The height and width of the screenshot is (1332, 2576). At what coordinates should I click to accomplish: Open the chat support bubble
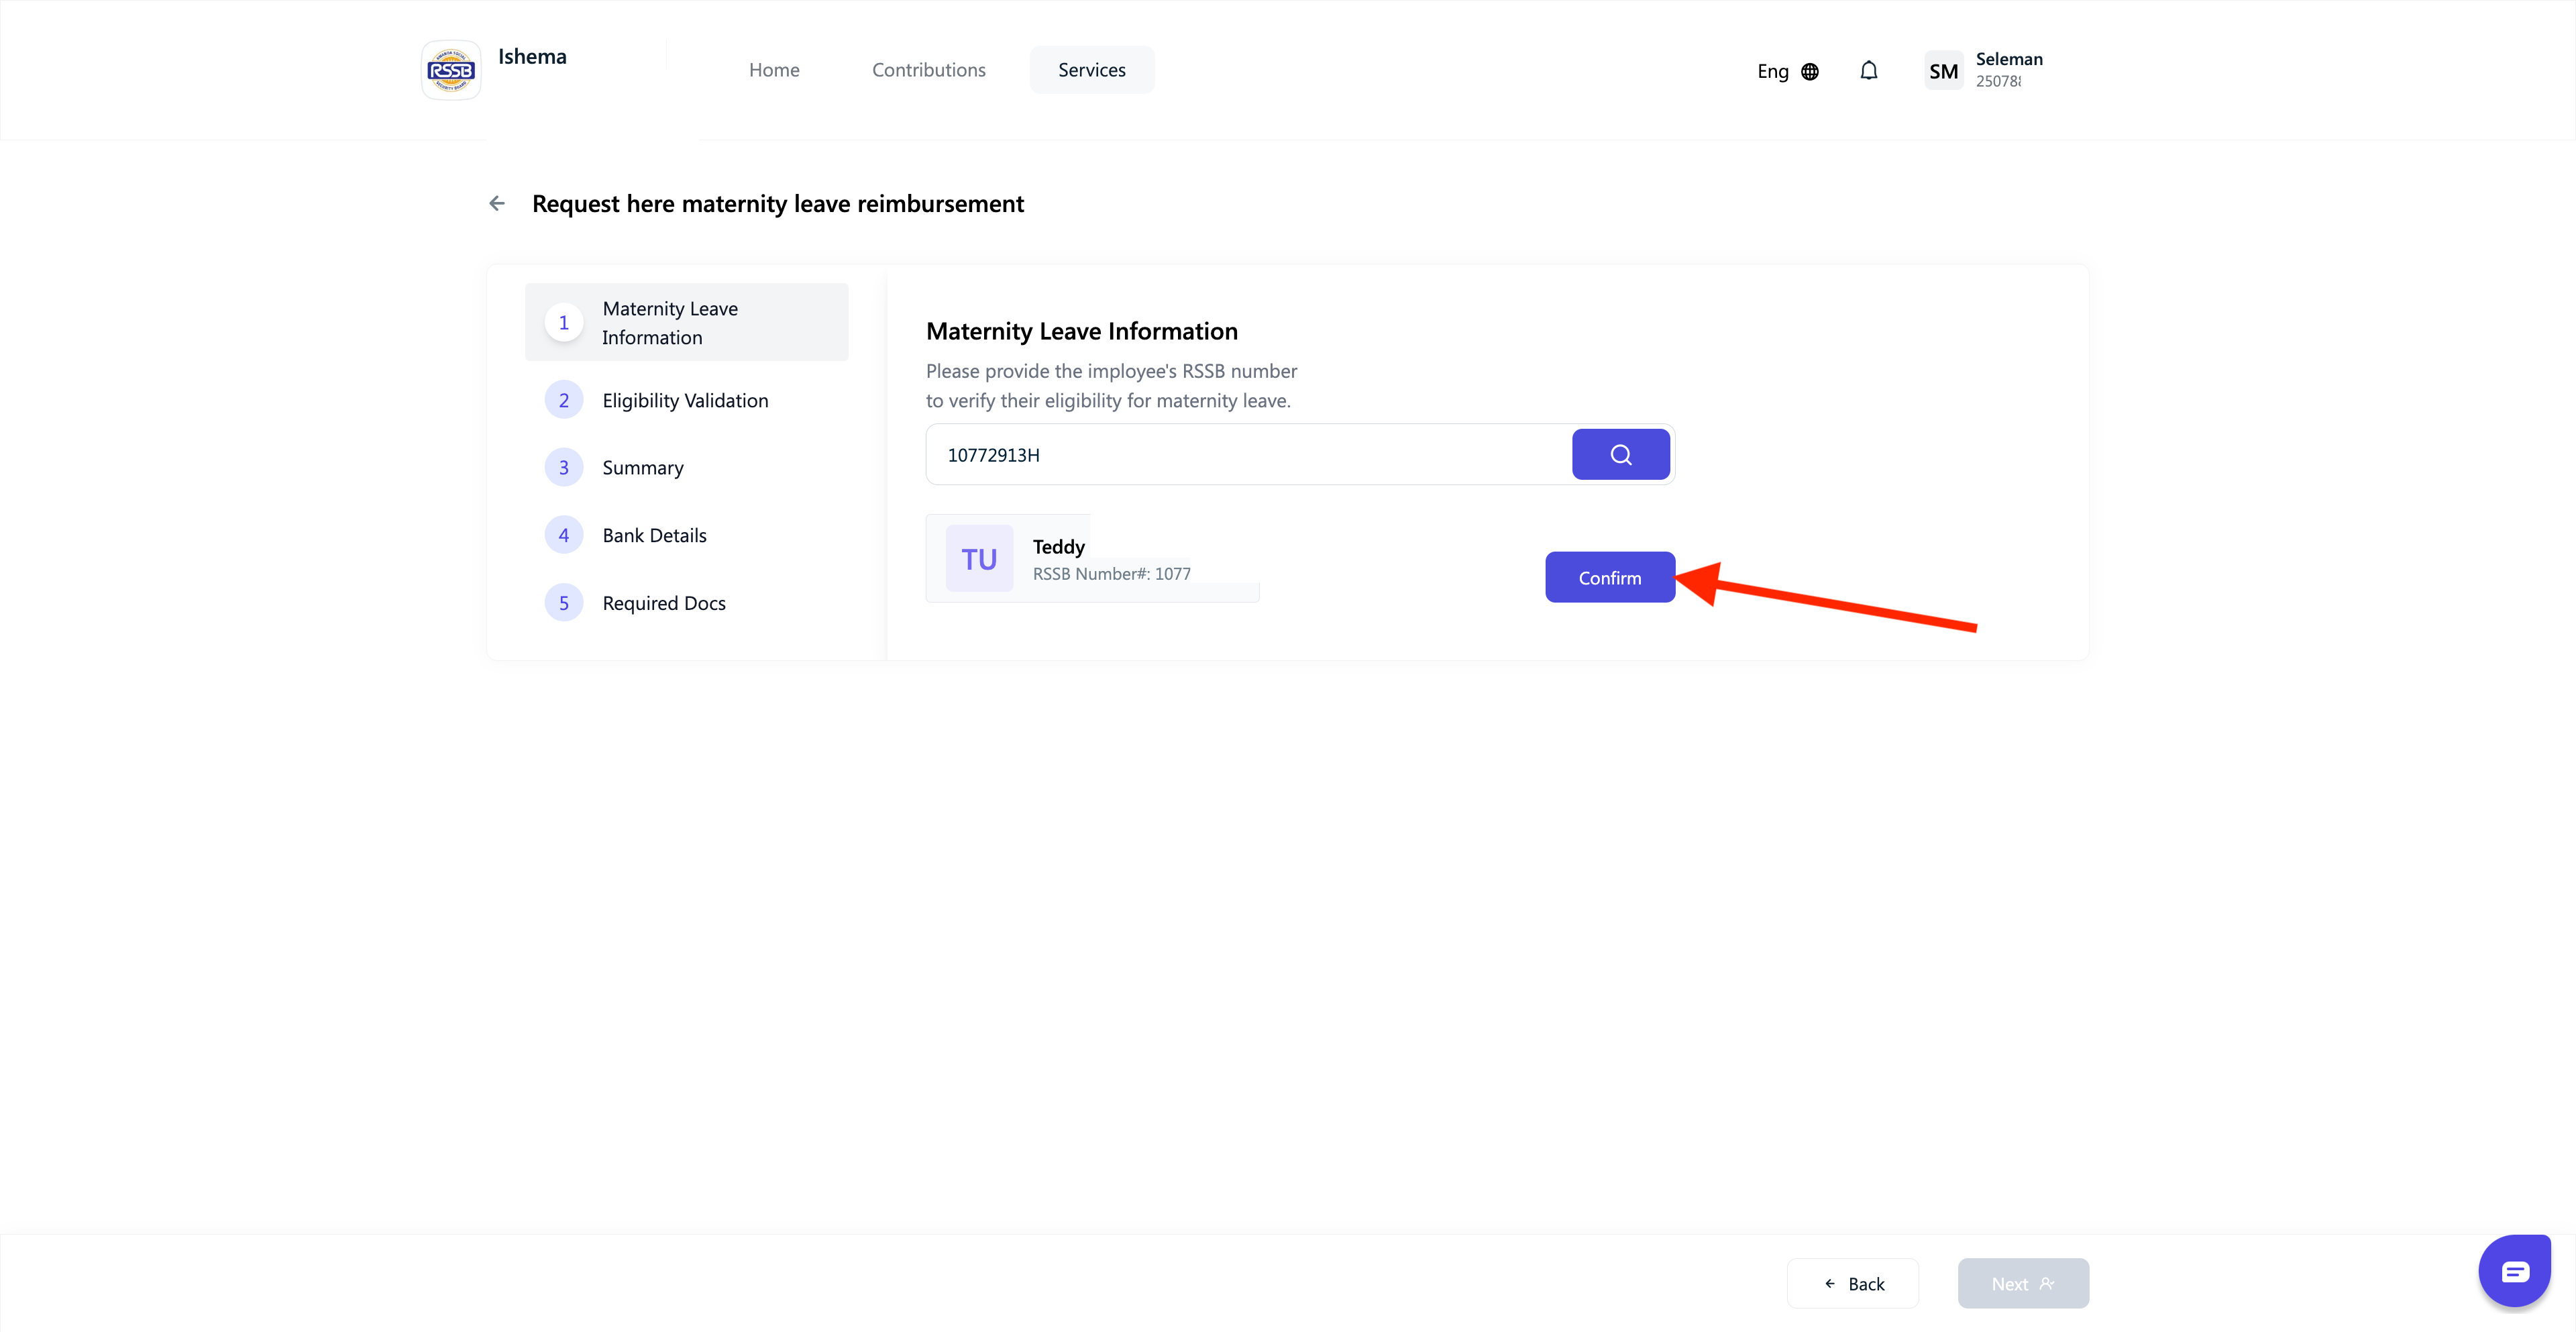coord(2515,1271)
